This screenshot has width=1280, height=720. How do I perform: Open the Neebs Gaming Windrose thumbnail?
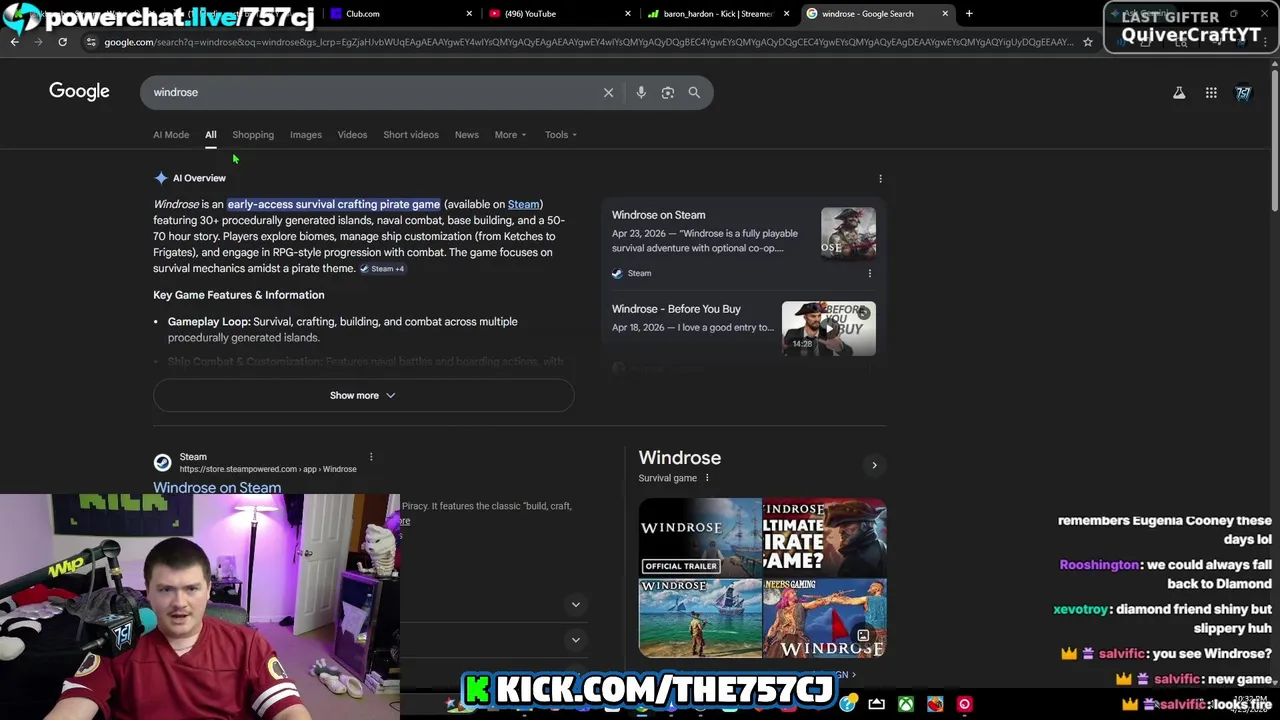(x=825, y=618)
